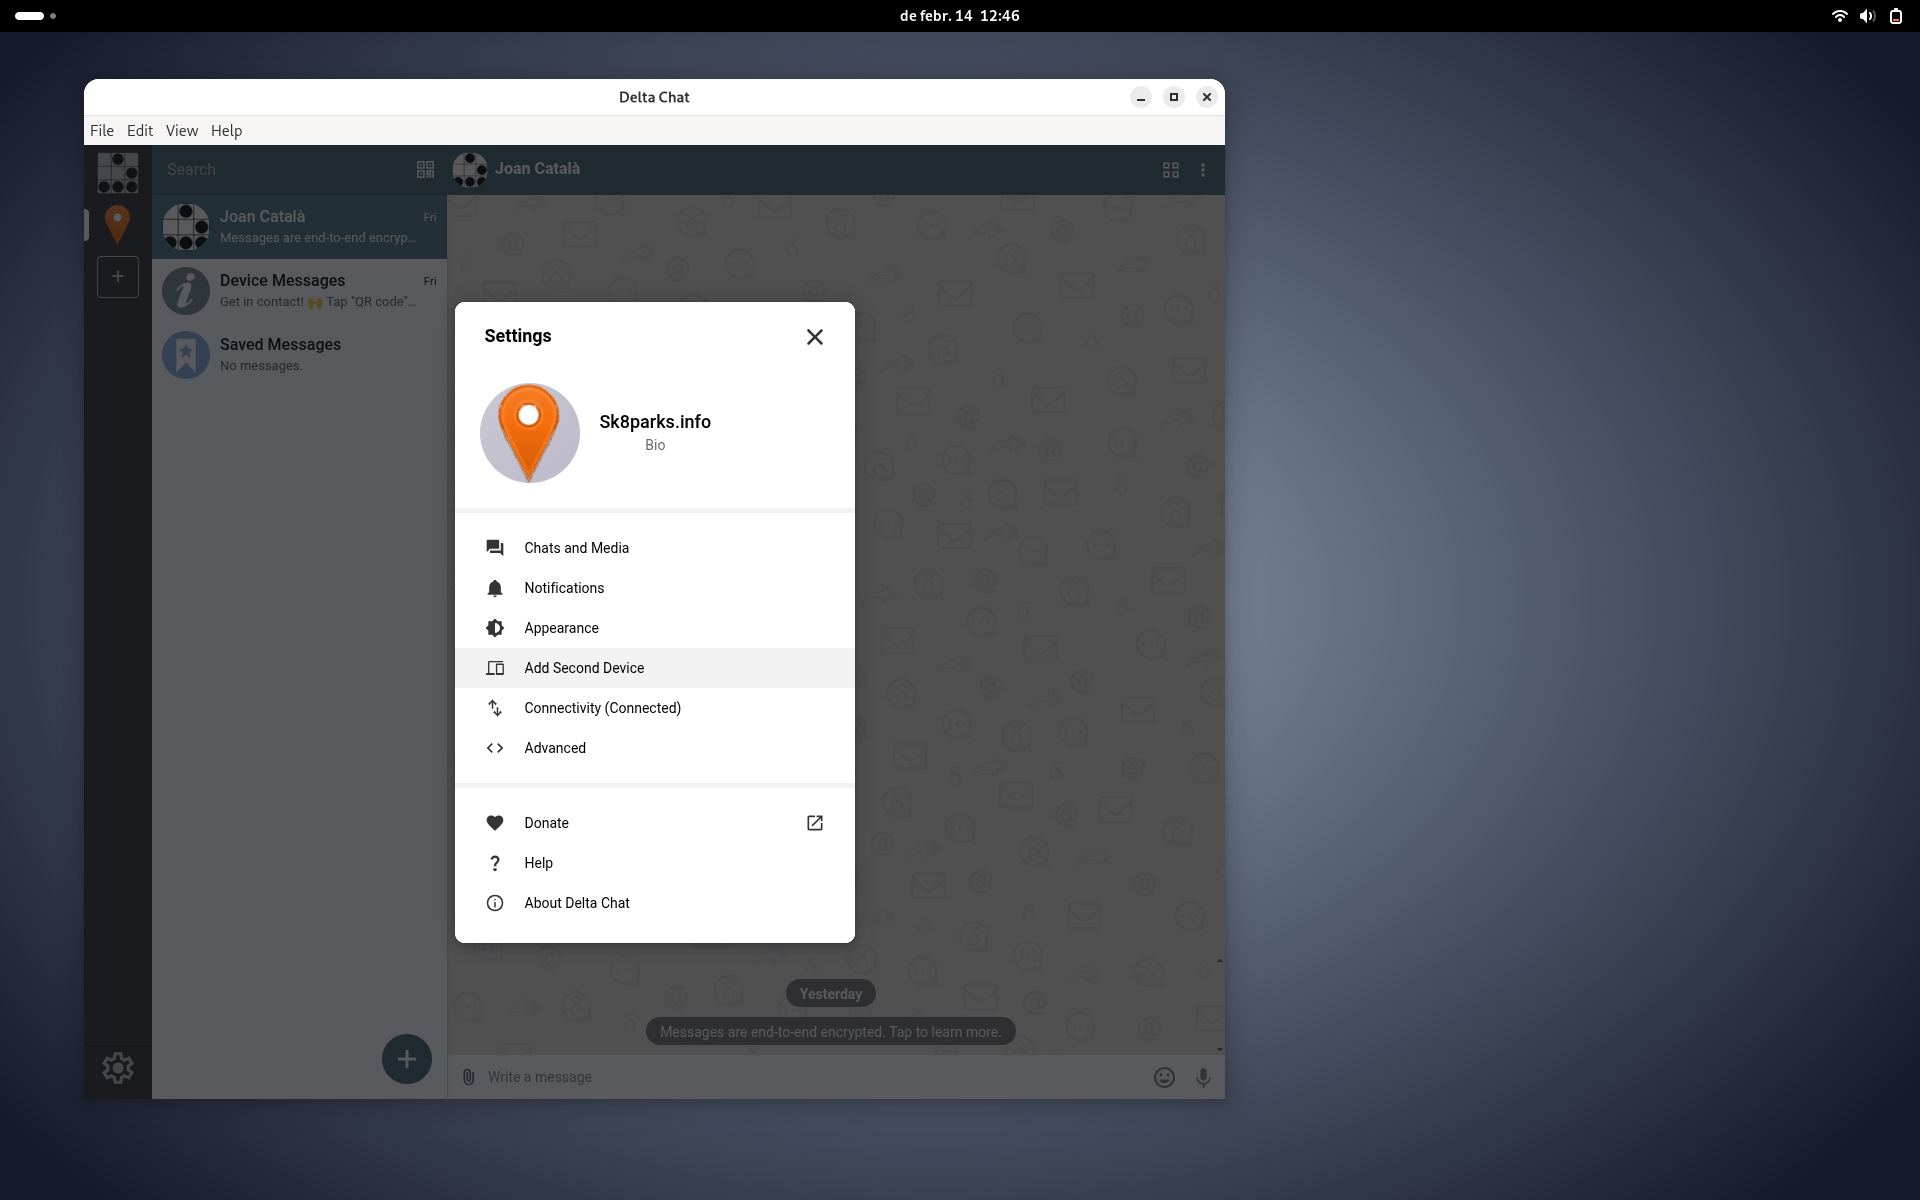
Task: Open the settings gear in the sidebar
Action: tap(117, 1068)
